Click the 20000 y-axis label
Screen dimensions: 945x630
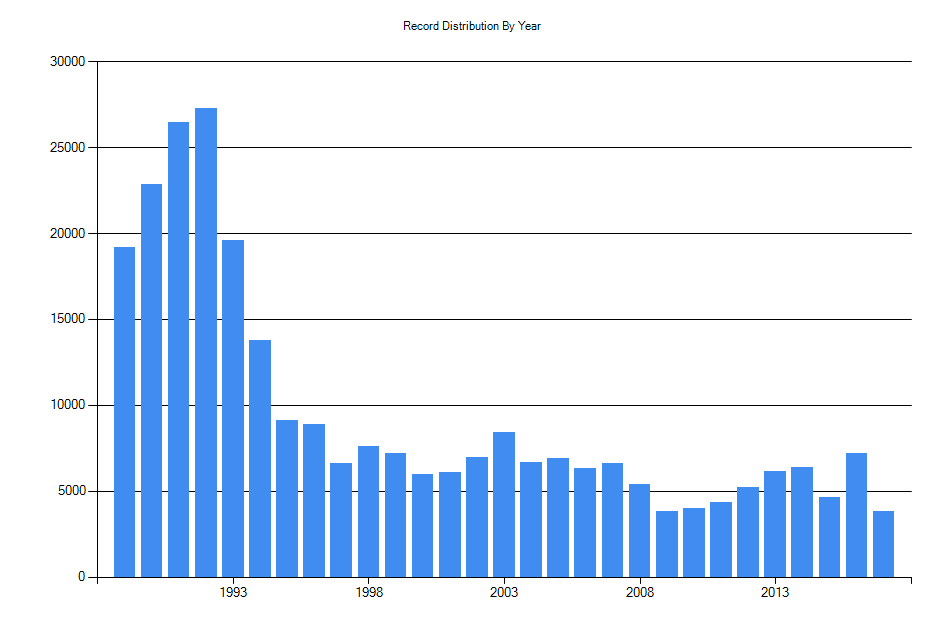68,234
